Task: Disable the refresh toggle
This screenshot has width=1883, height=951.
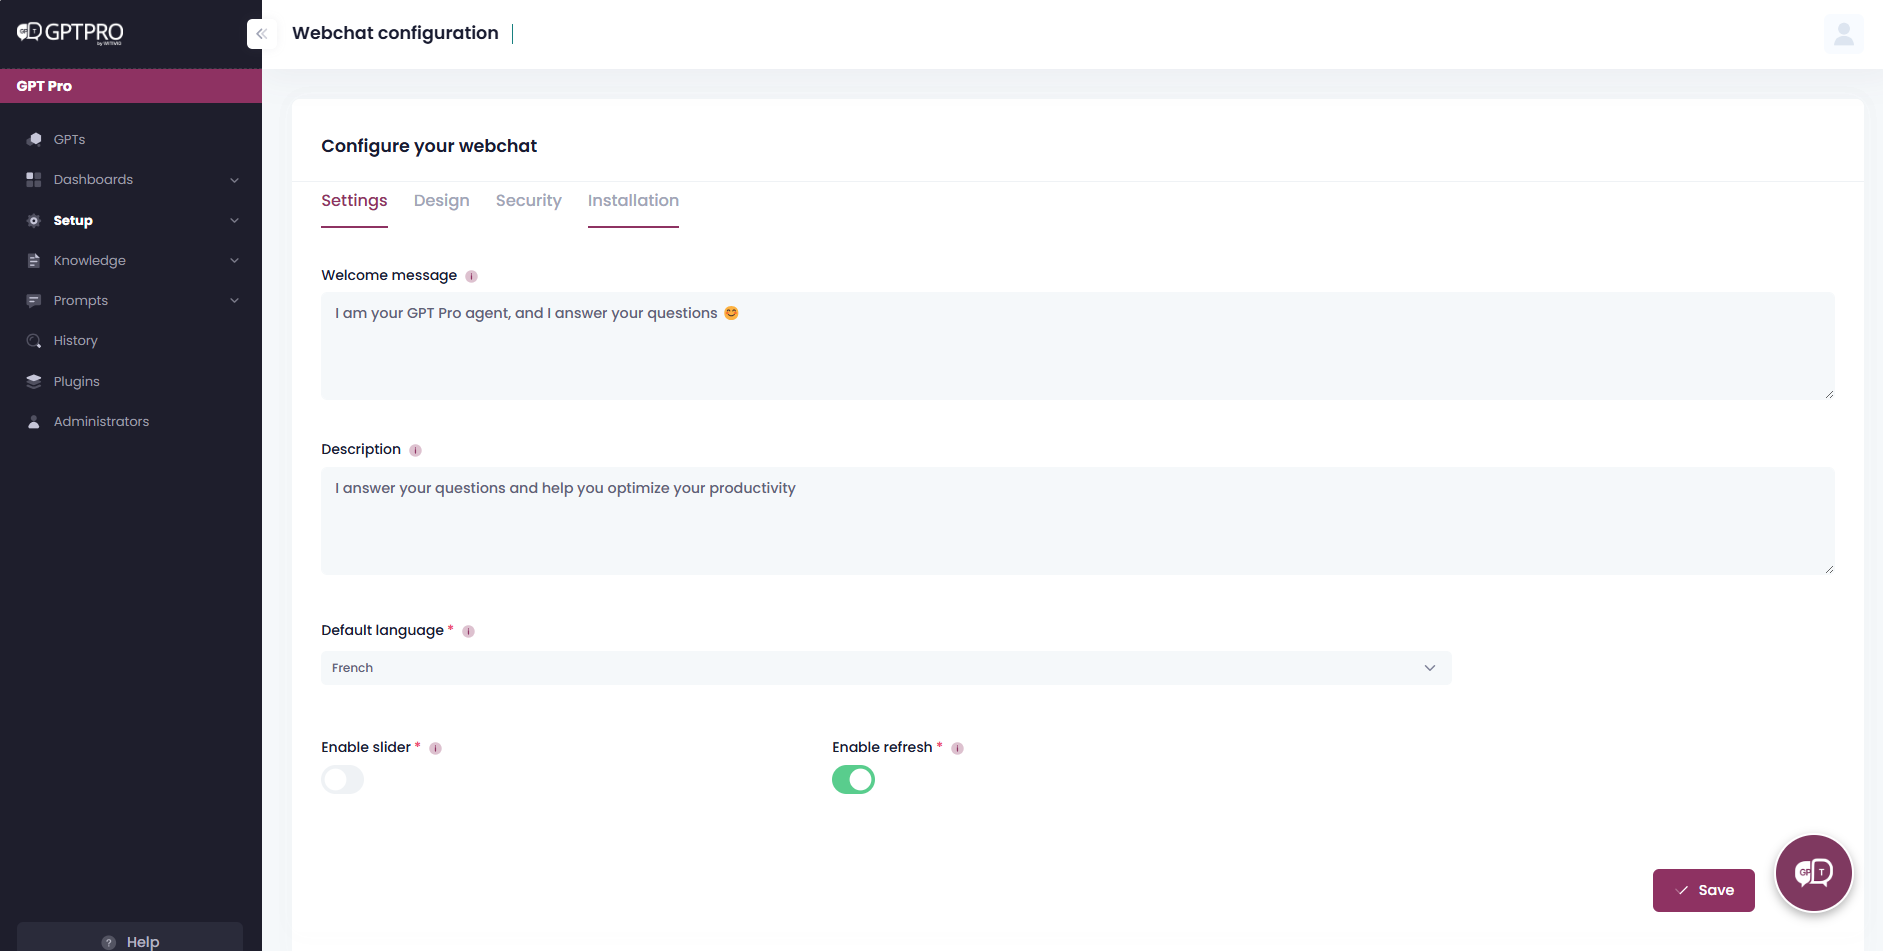Action: click(853, 779)
